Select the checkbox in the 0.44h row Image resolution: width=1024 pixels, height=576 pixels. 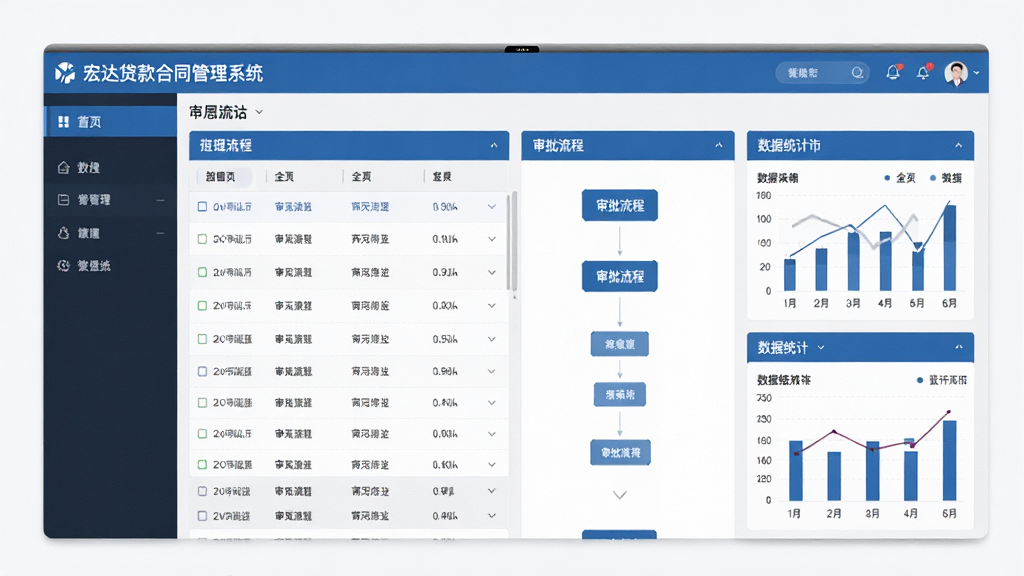(x=202, y=516)
